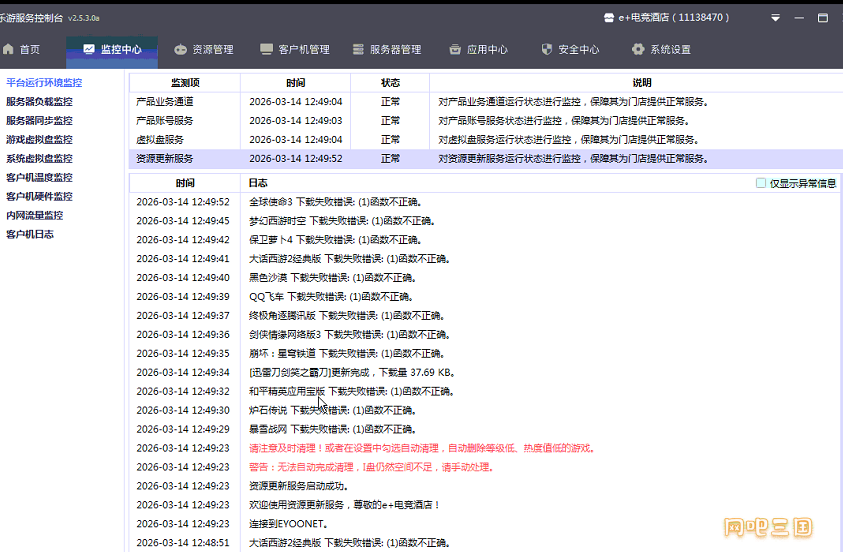This screenshot has width=843, height=552.
Task: Switch to 资源管理 tab
Action: tap(204, 49)
